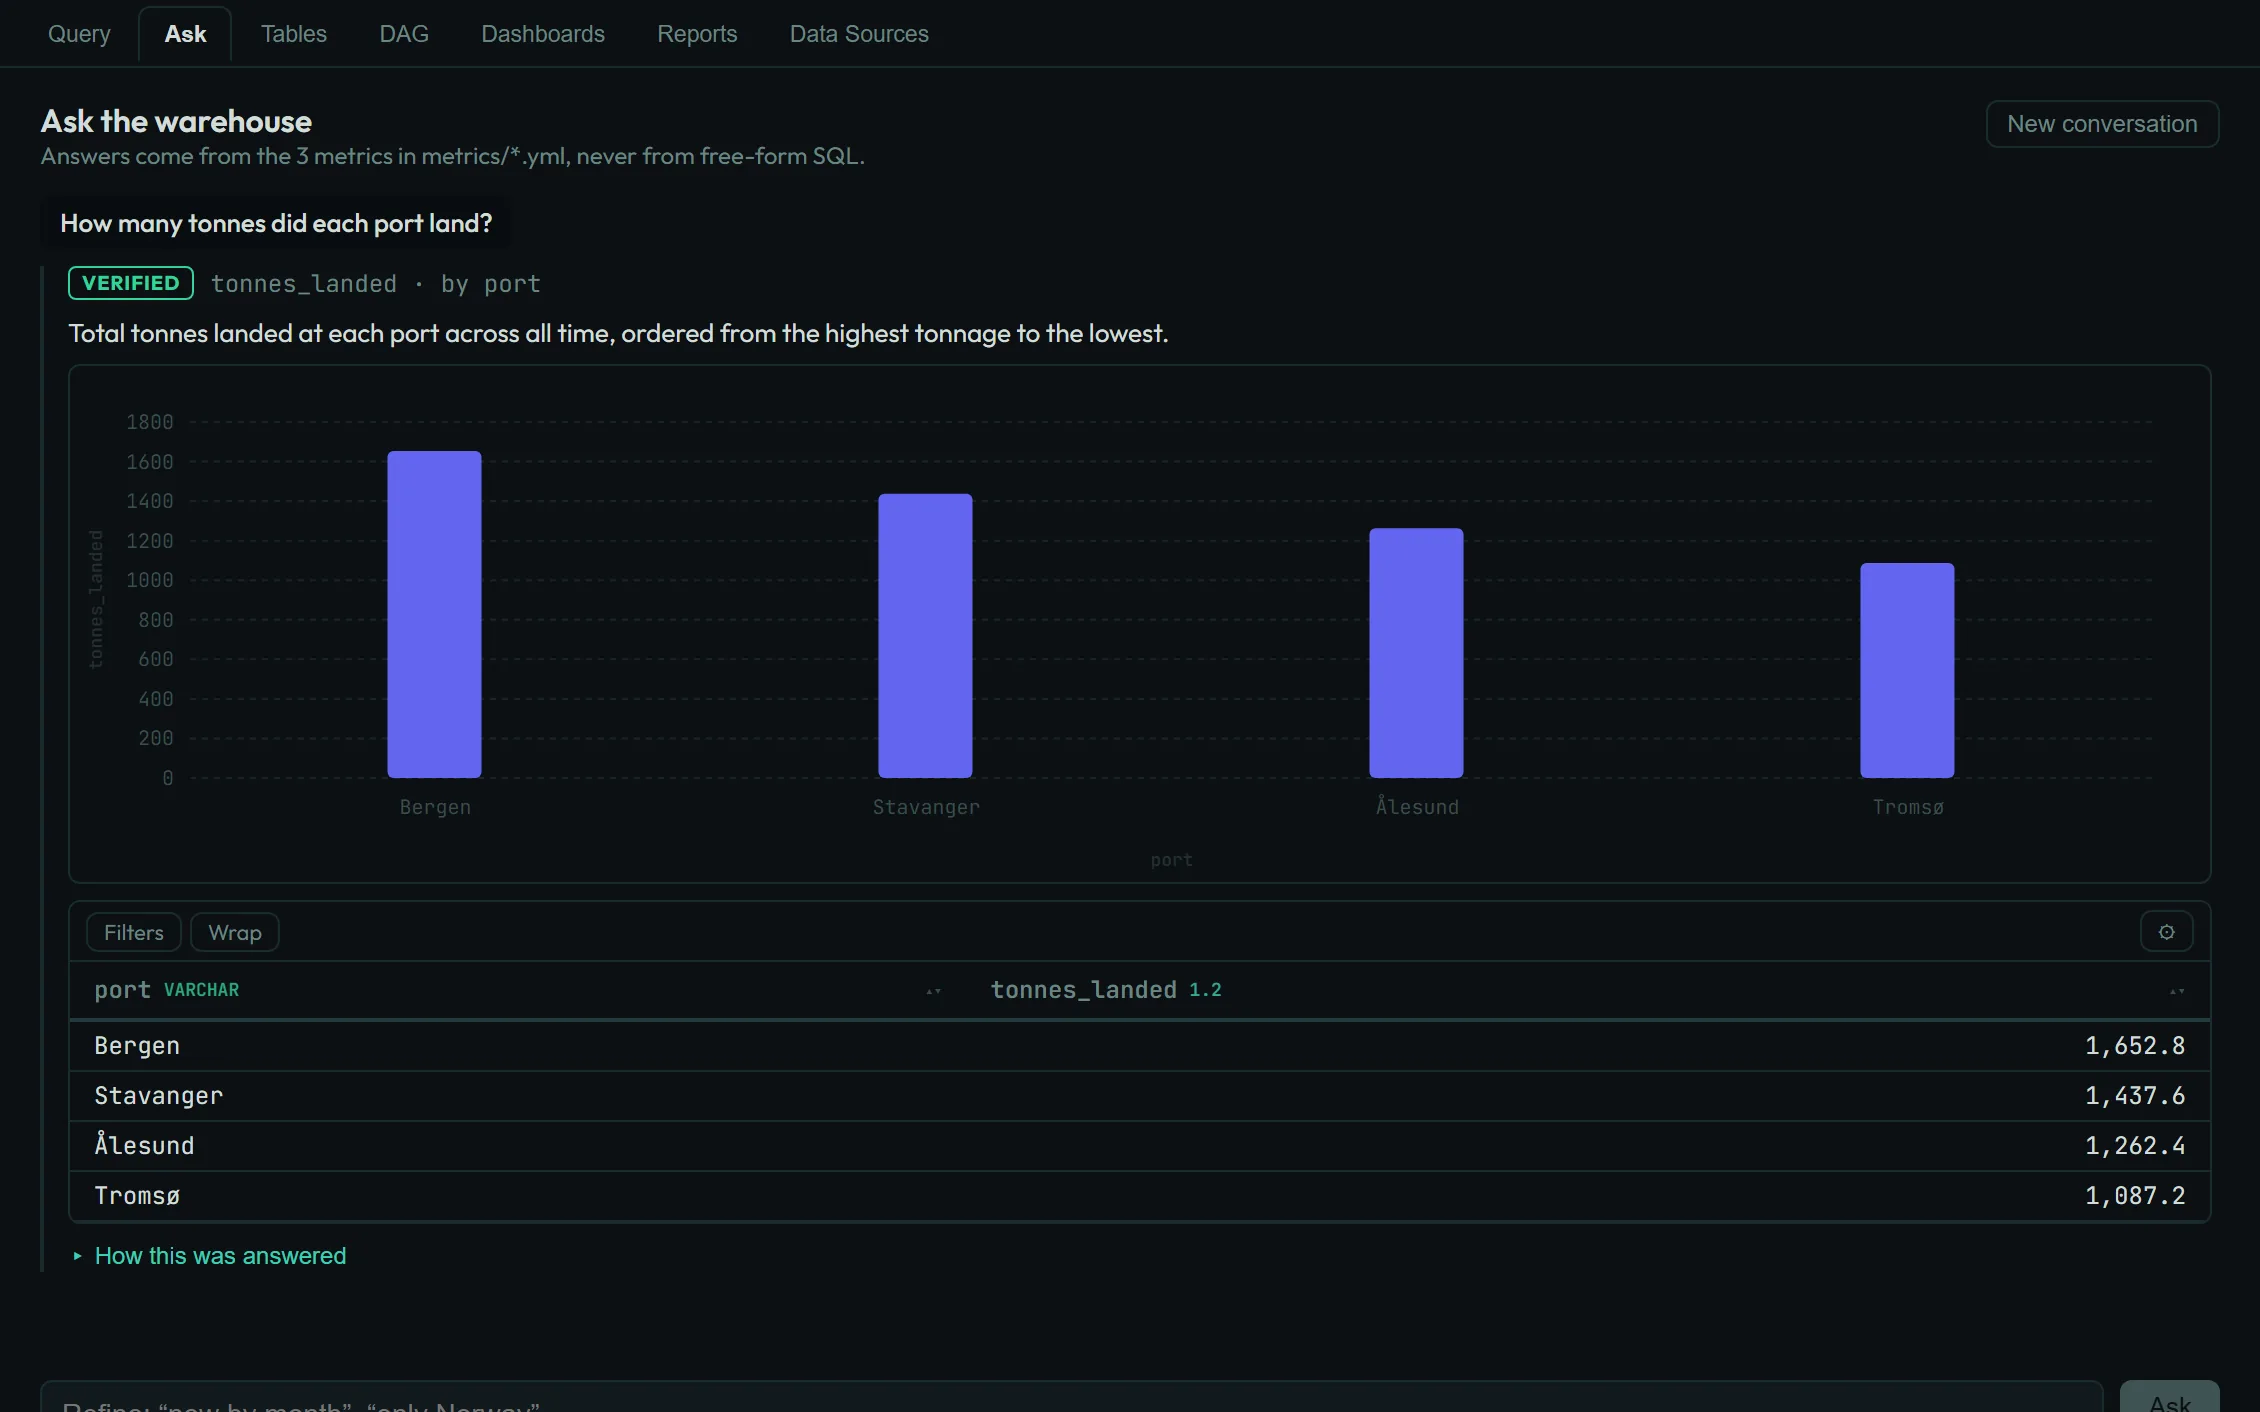The image size is (2260, 1412).
Task: Sort by the port column arrows
Action: click(933, 991)
